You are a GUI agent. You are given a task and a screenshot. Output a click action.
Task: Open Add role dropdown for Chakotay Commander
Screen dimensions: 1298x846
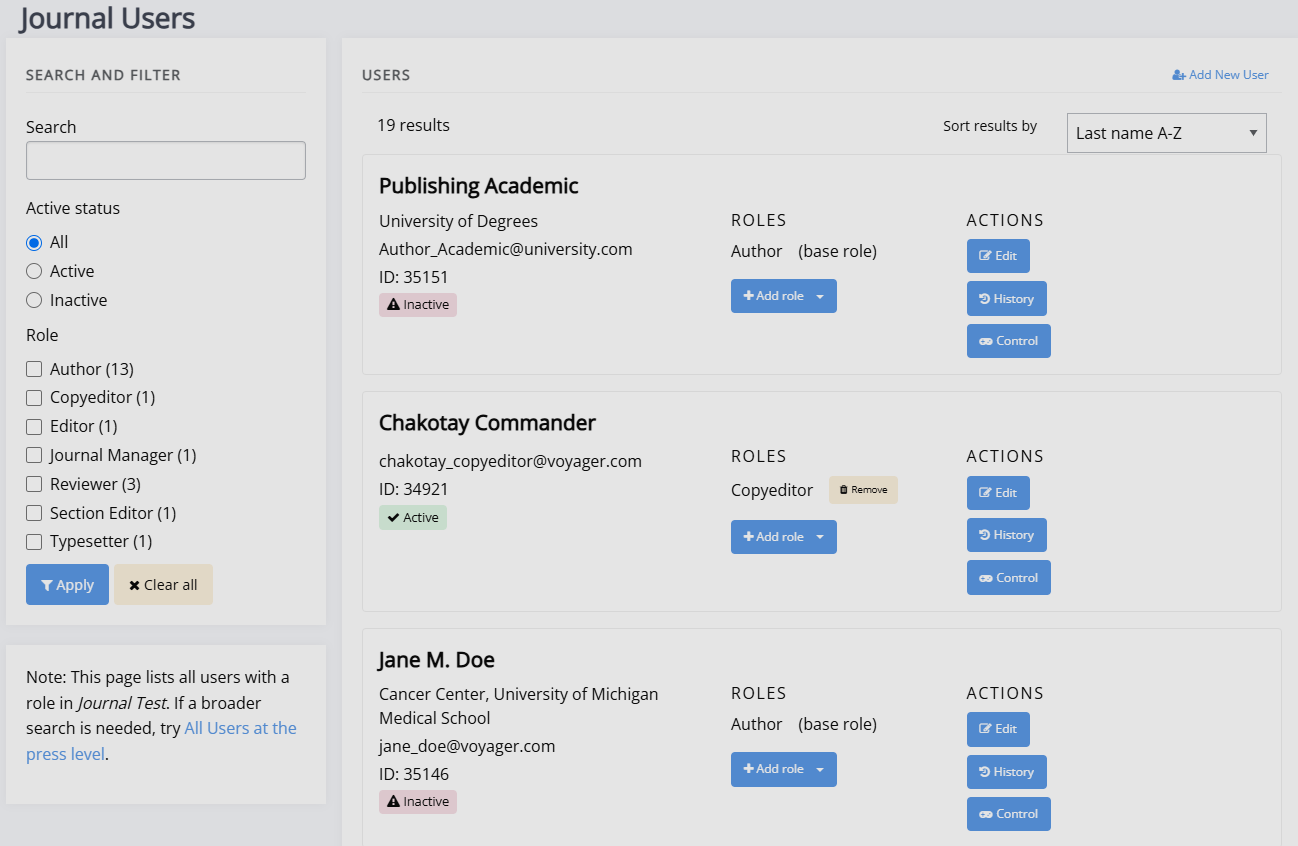click(783, 537)
